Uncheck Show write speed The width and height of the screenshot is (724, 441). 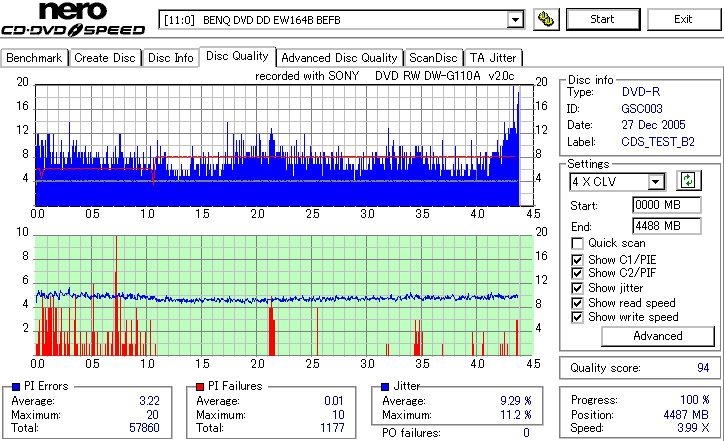tap(577, 317)
